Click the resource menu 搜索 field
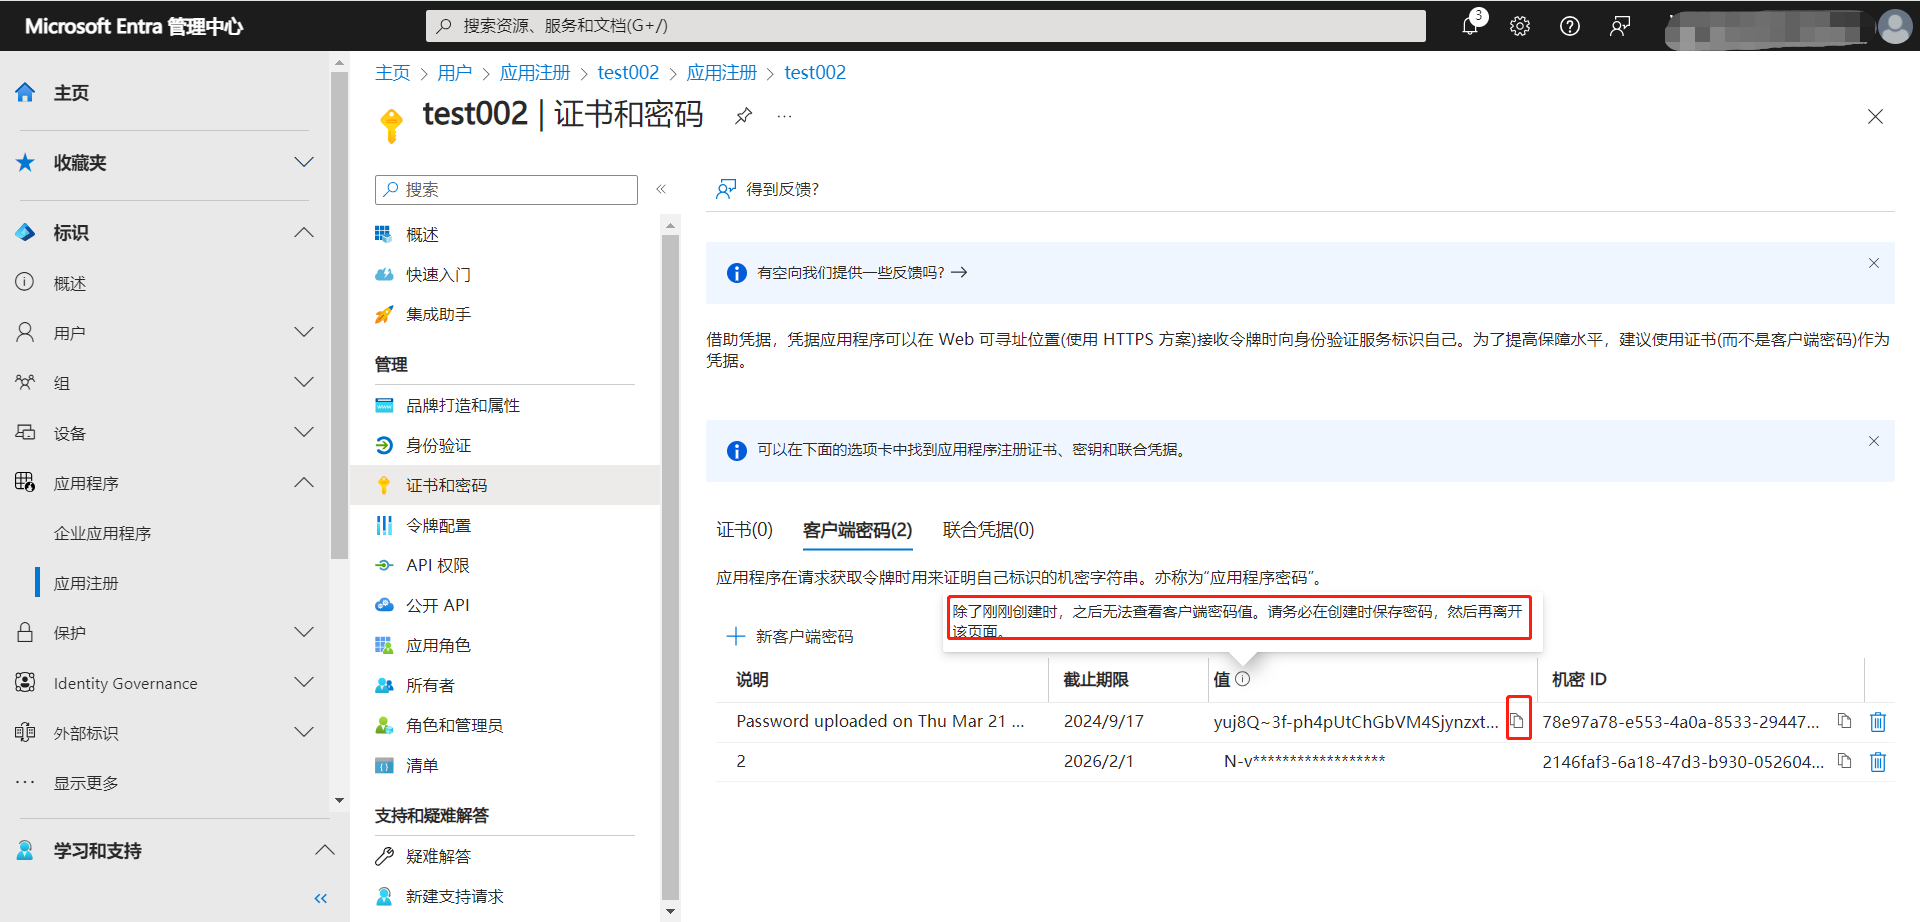Screen dimensions: 1920x922 506,190
